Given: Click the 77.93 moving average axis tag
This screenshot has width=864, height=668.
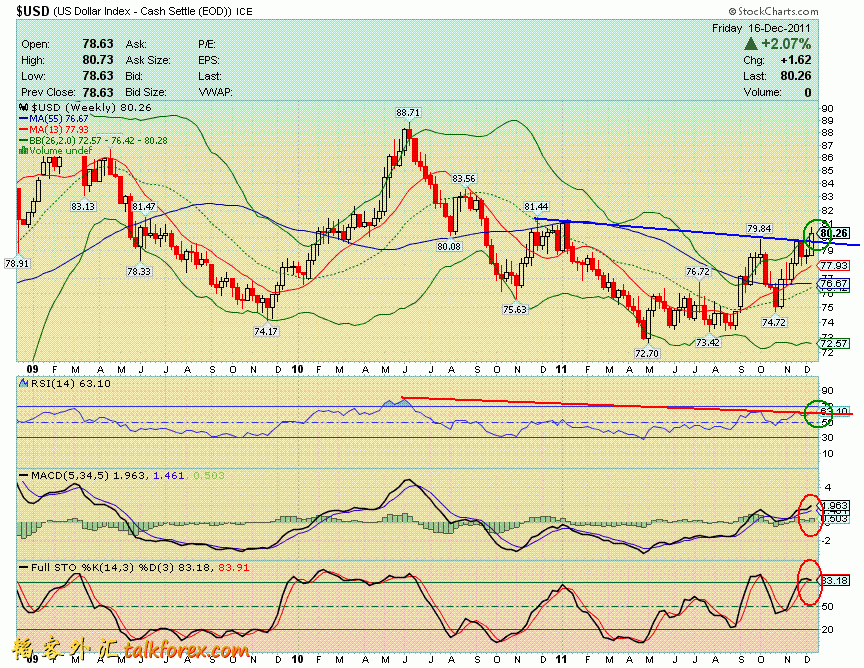Looking at the screenshot, I should [834, 266].
